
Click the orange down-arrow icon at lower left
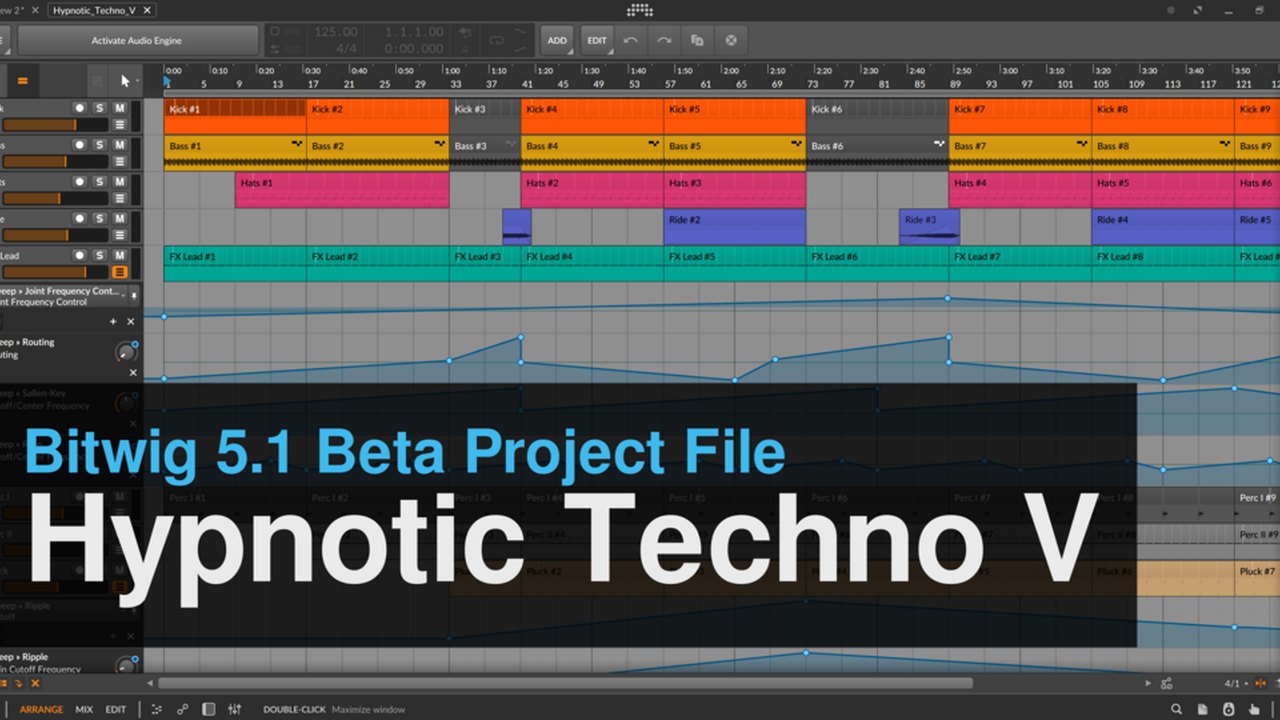coord(19,683)
